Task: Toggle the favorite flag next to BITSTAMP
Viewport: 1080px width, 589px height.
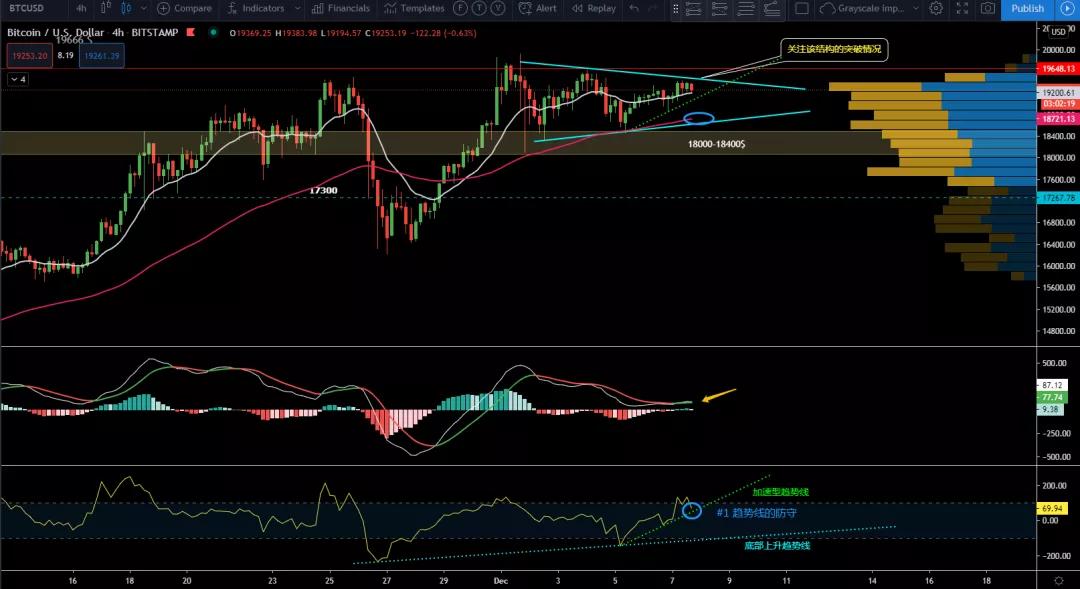Action: pos(189,31)
